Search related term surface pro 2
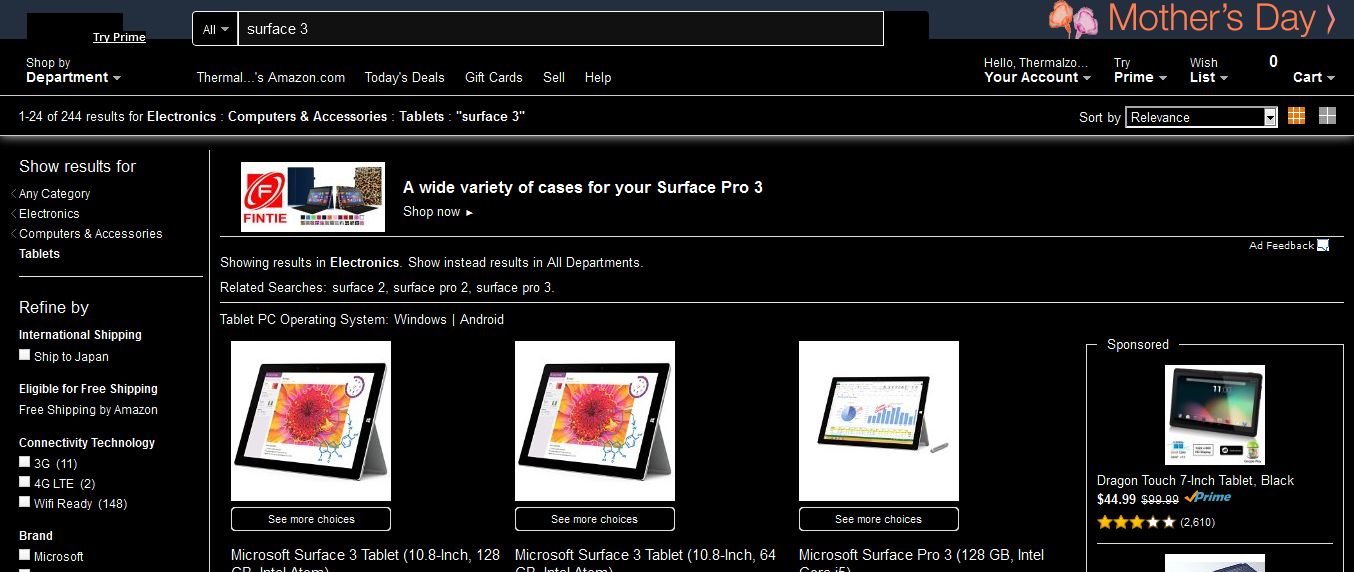Viewport: 1354px width, 572px height. 431,288
